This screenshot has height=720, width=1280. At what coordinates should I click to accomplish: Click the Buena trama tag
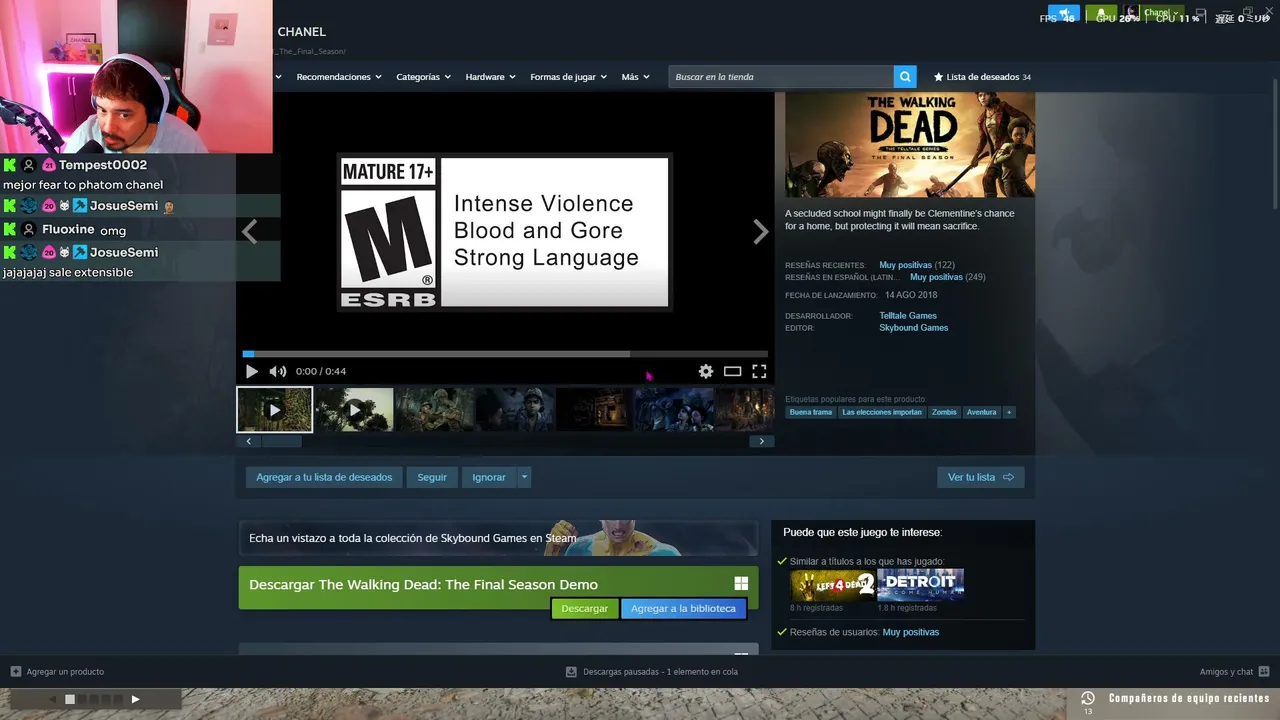tap(810, 412)
